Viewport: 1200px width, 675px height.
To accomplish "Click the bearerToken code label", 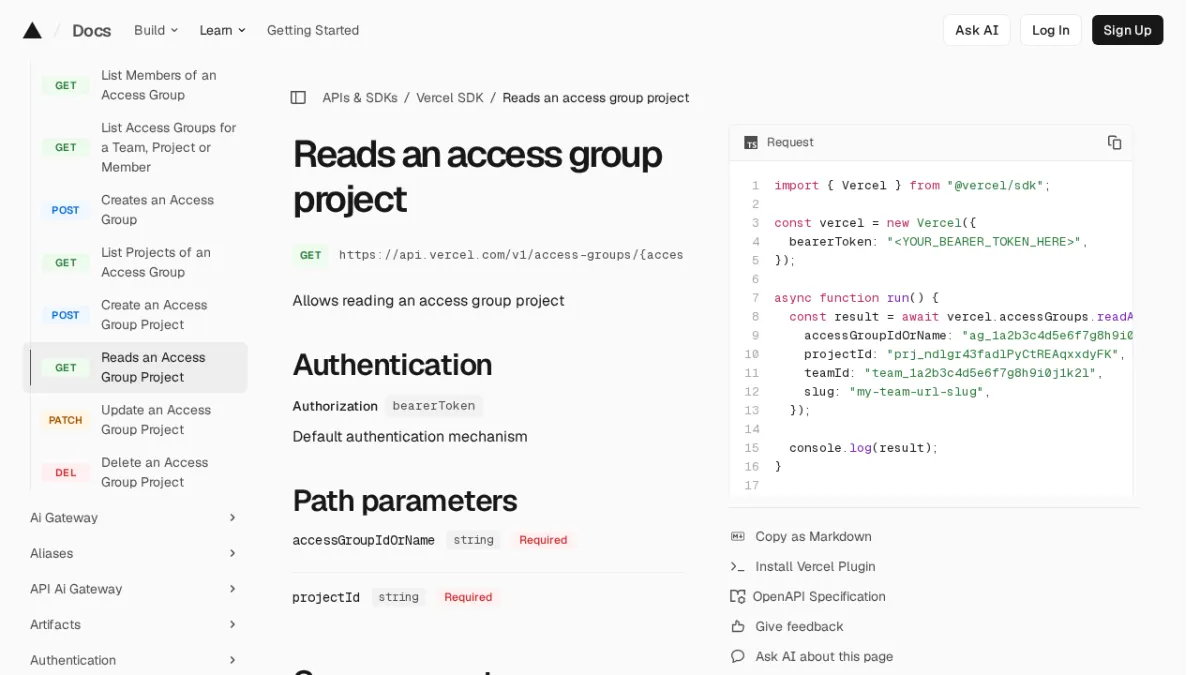I will coord(434,406).
